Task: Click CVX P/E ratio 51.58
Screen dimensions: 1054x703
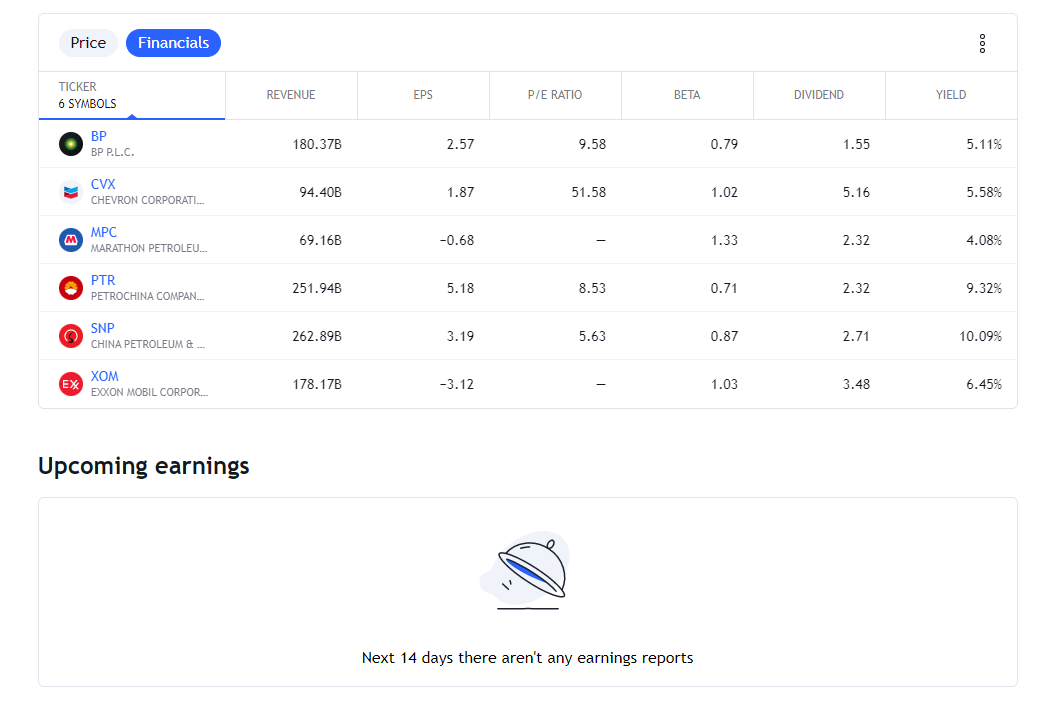Action: 589,192
